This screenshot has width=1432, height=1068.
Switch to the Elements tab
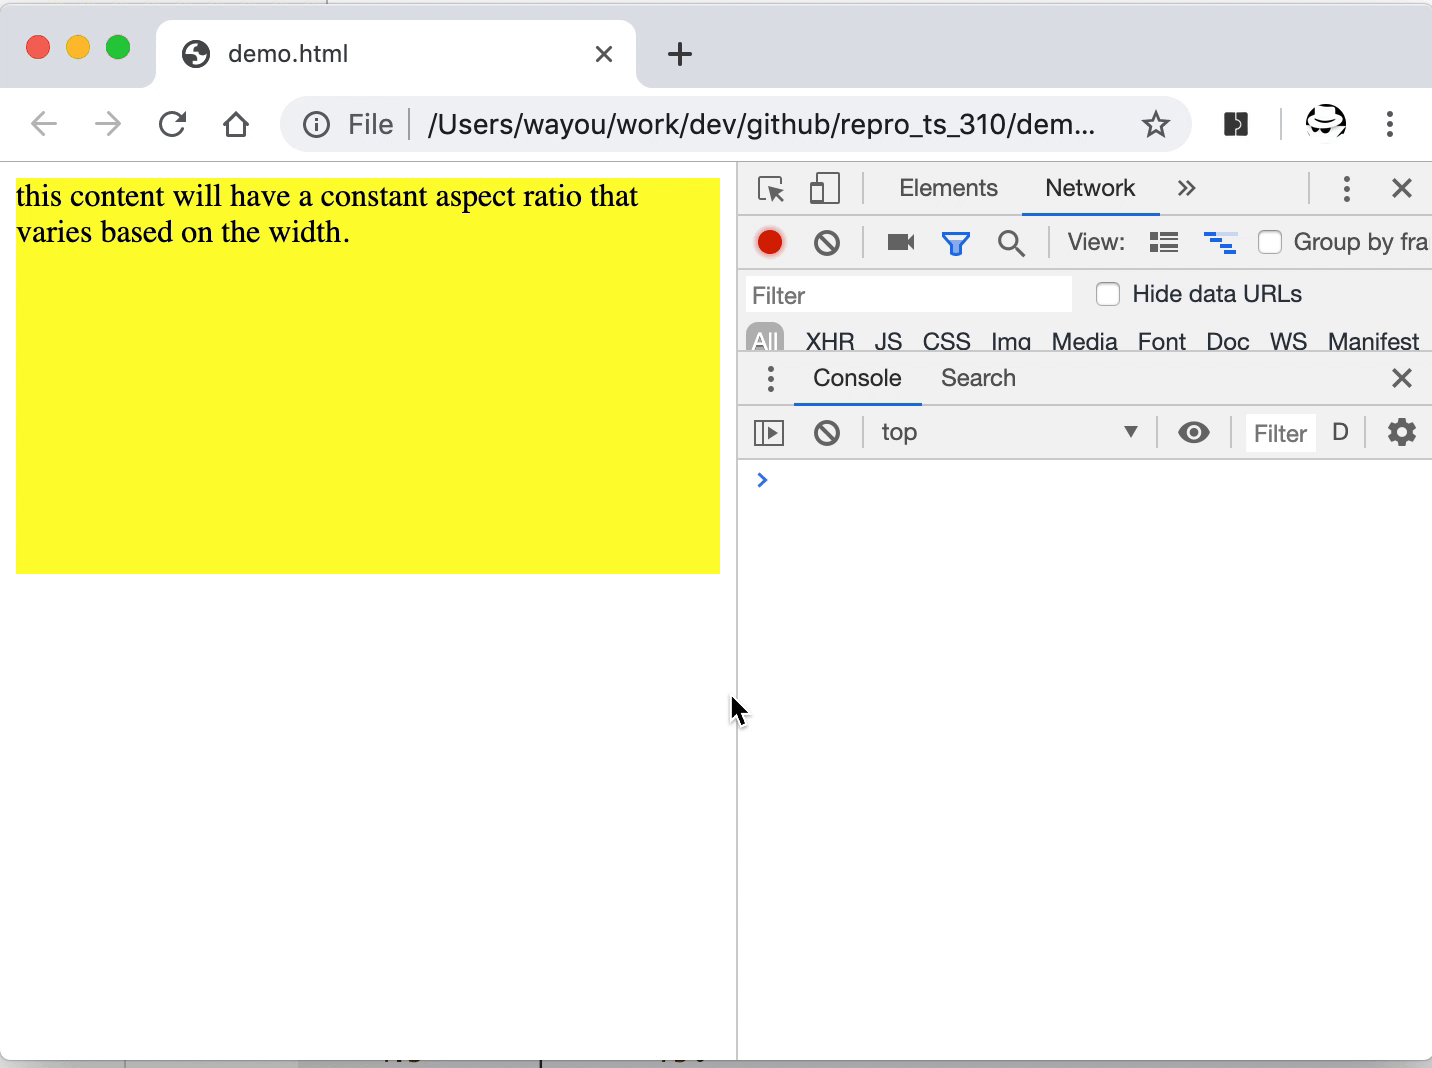pos(947,189)
